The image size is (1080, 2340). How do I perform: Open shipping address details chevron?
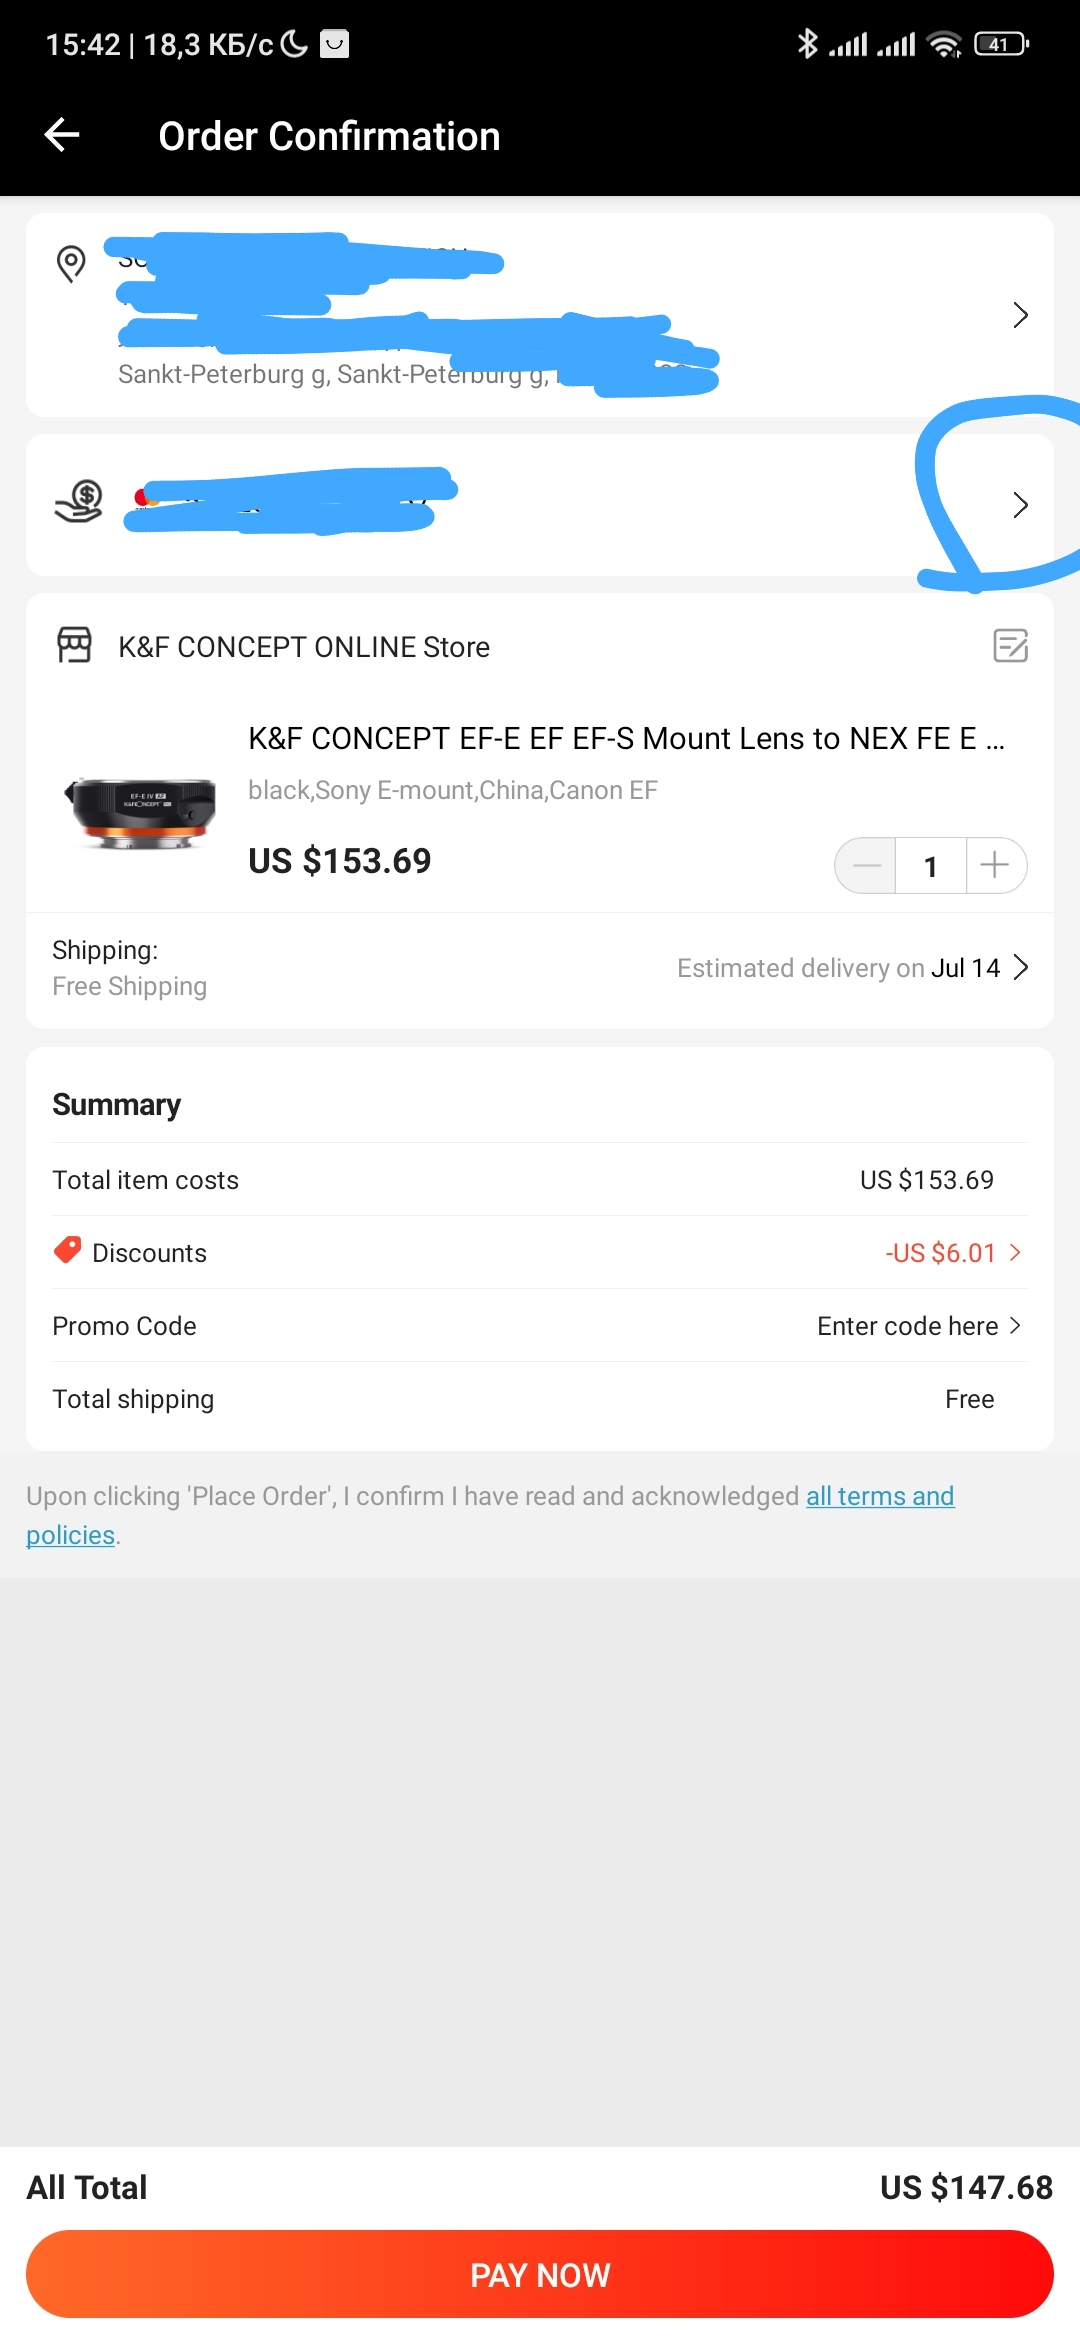pos(1020,315)
